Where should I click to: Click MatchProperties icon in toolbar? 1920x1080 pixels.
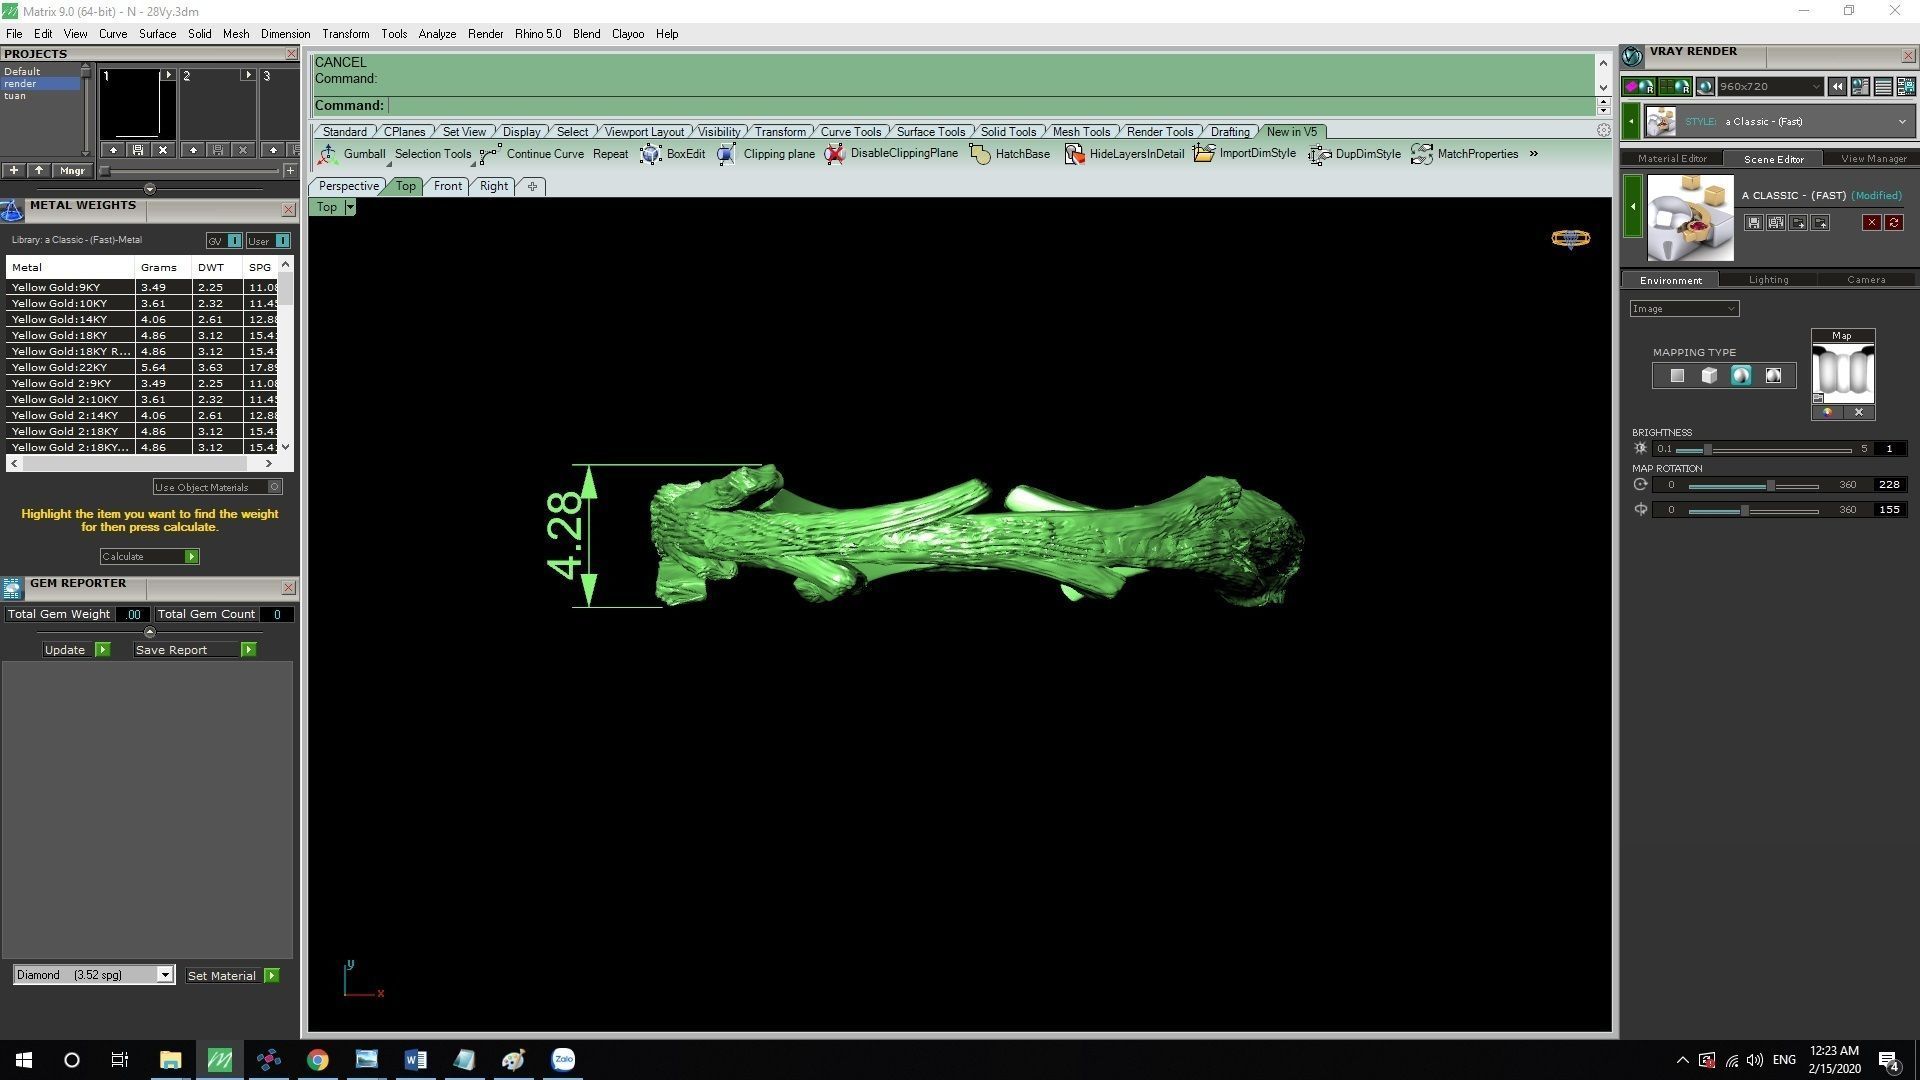[1421, 154]
